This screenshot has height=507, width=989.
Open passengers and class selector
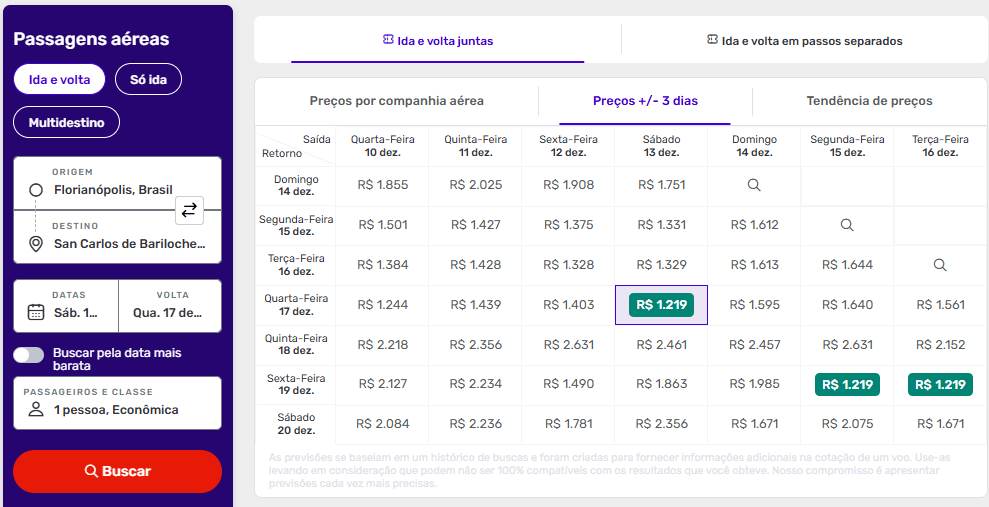point(117,403)
